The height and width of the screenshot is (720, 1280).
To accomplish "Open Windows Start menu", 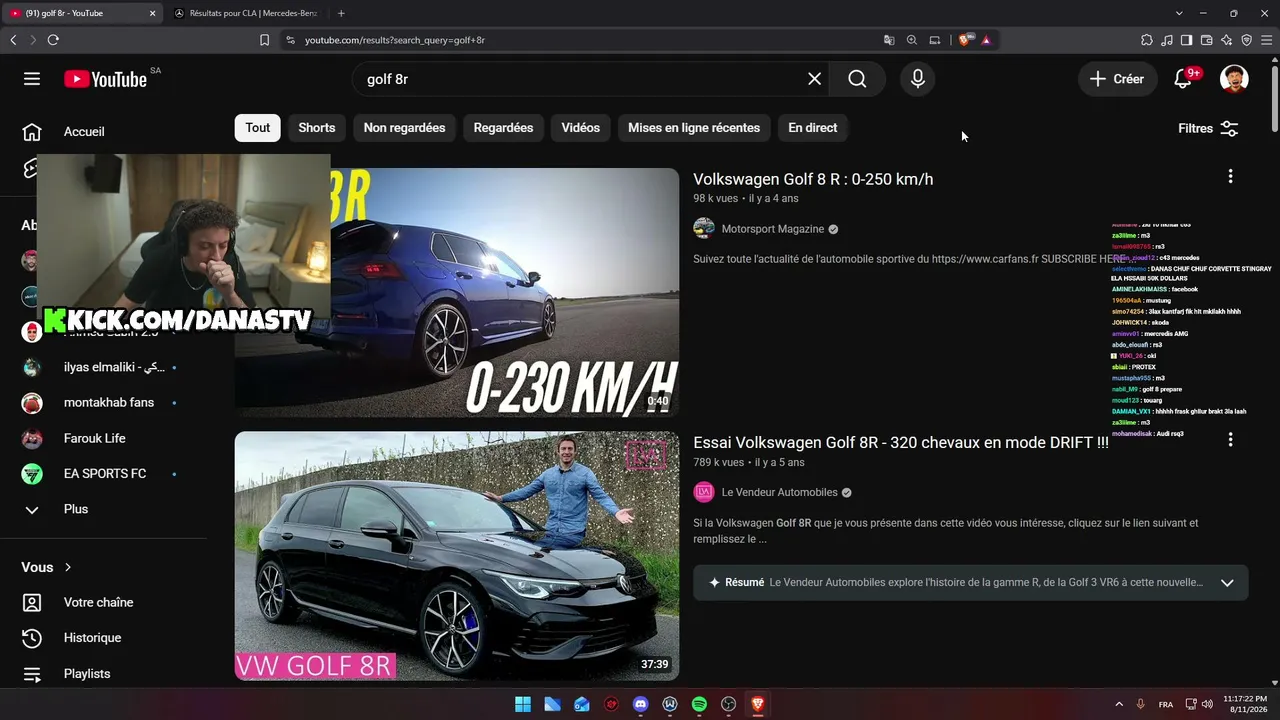I will (523, 704).
